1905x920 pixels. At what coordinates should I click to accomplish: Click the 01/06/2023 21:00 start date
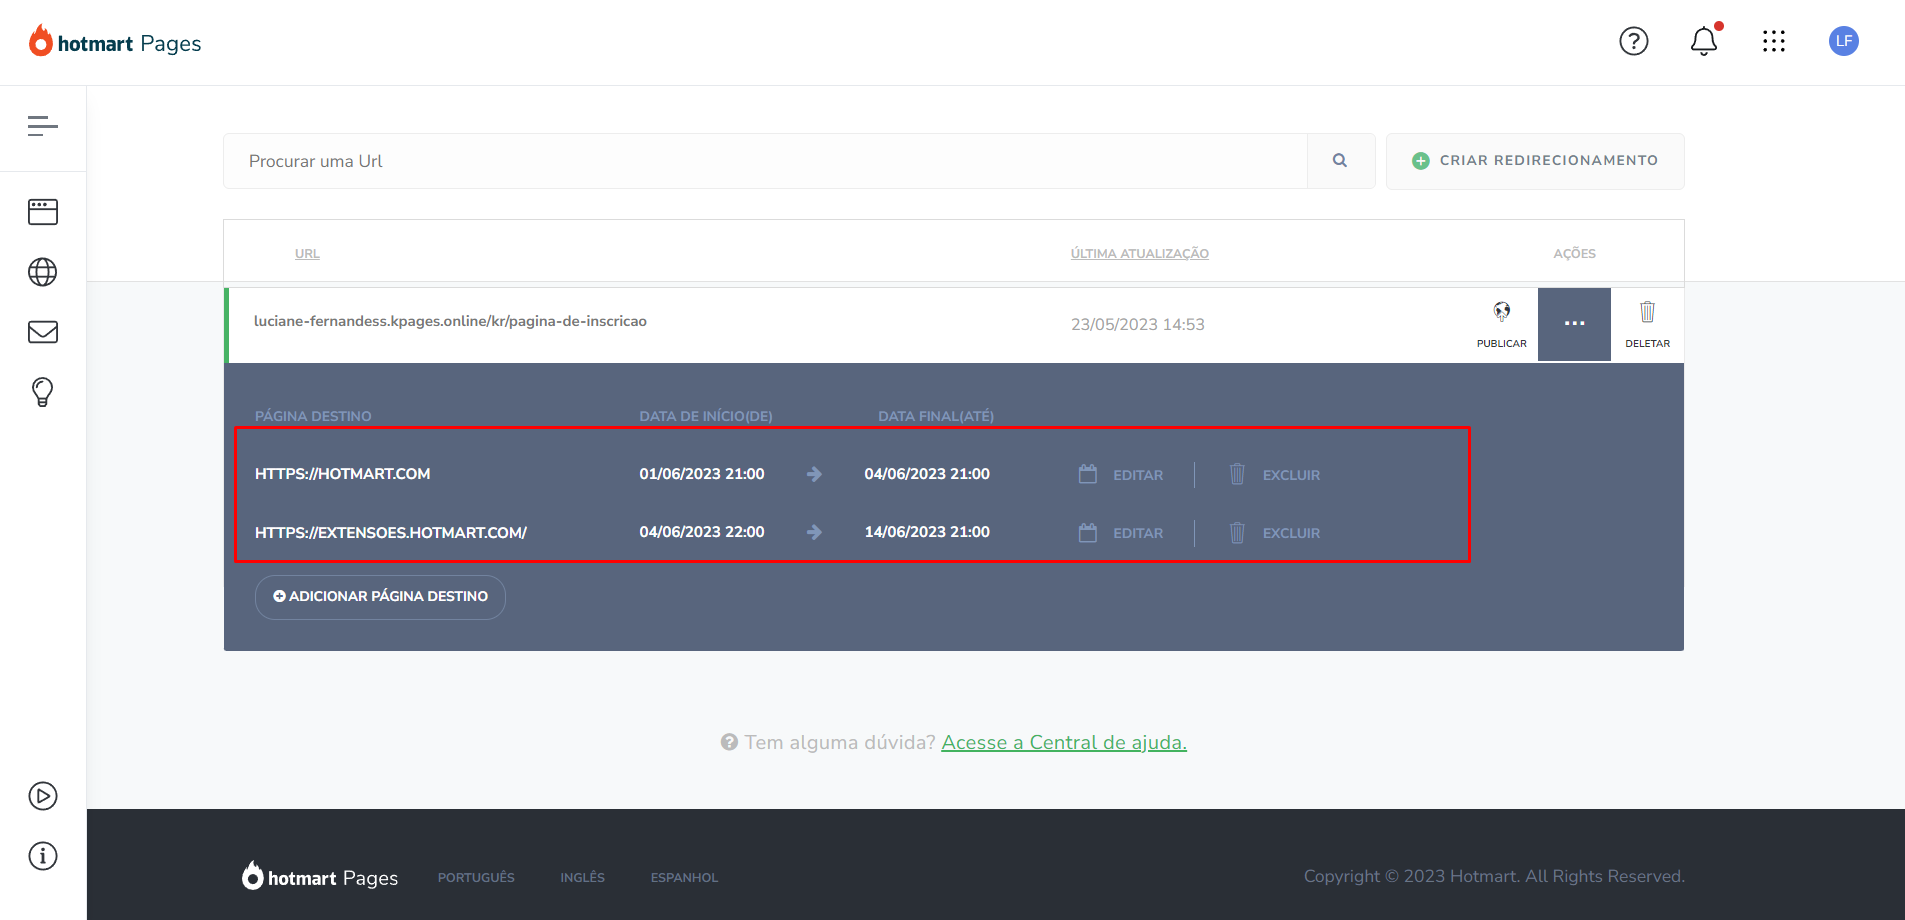point(702,474)
